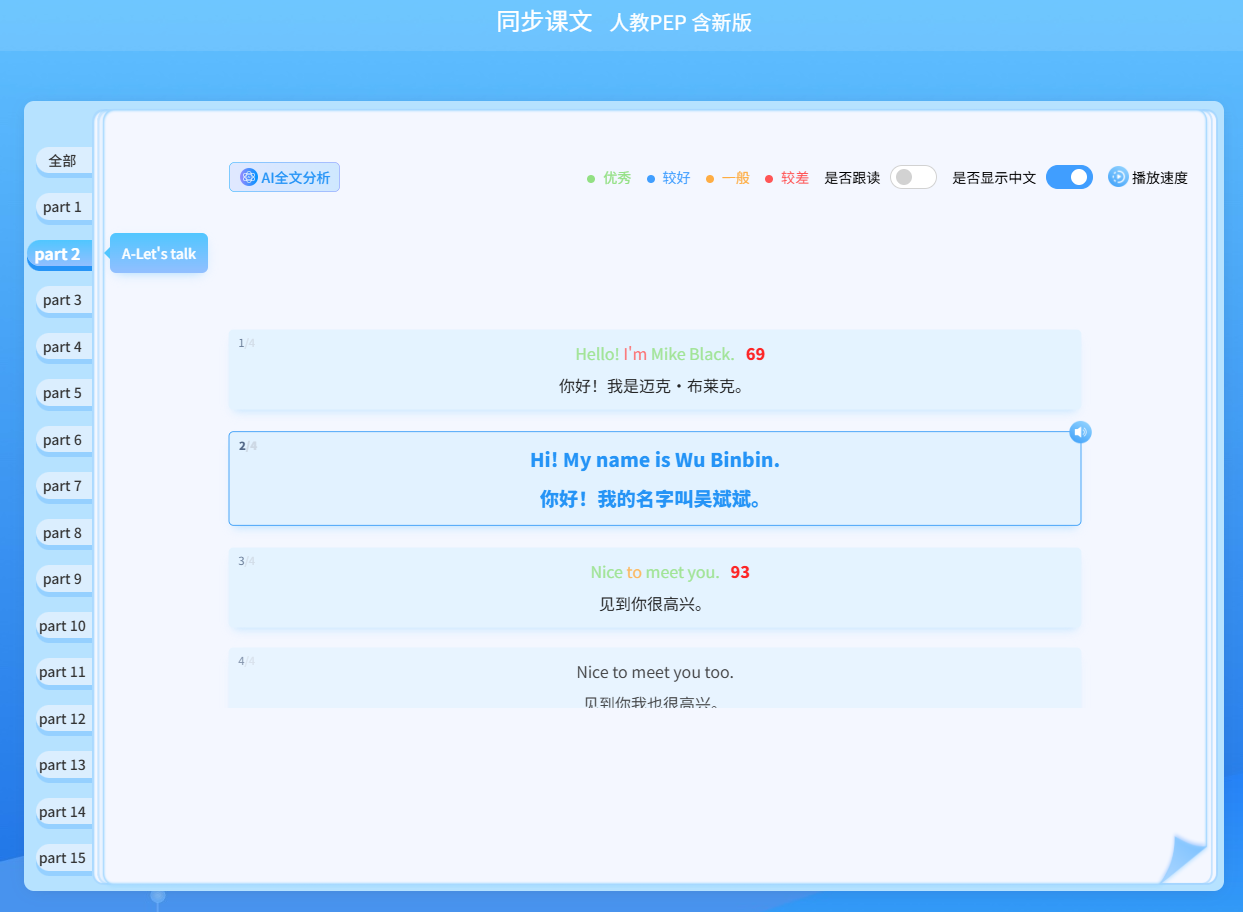Select sentence "Hello! I'm Mike Black."
Image resolution: width=1243 pixels, height=912 pixels.
pos(655,354)
